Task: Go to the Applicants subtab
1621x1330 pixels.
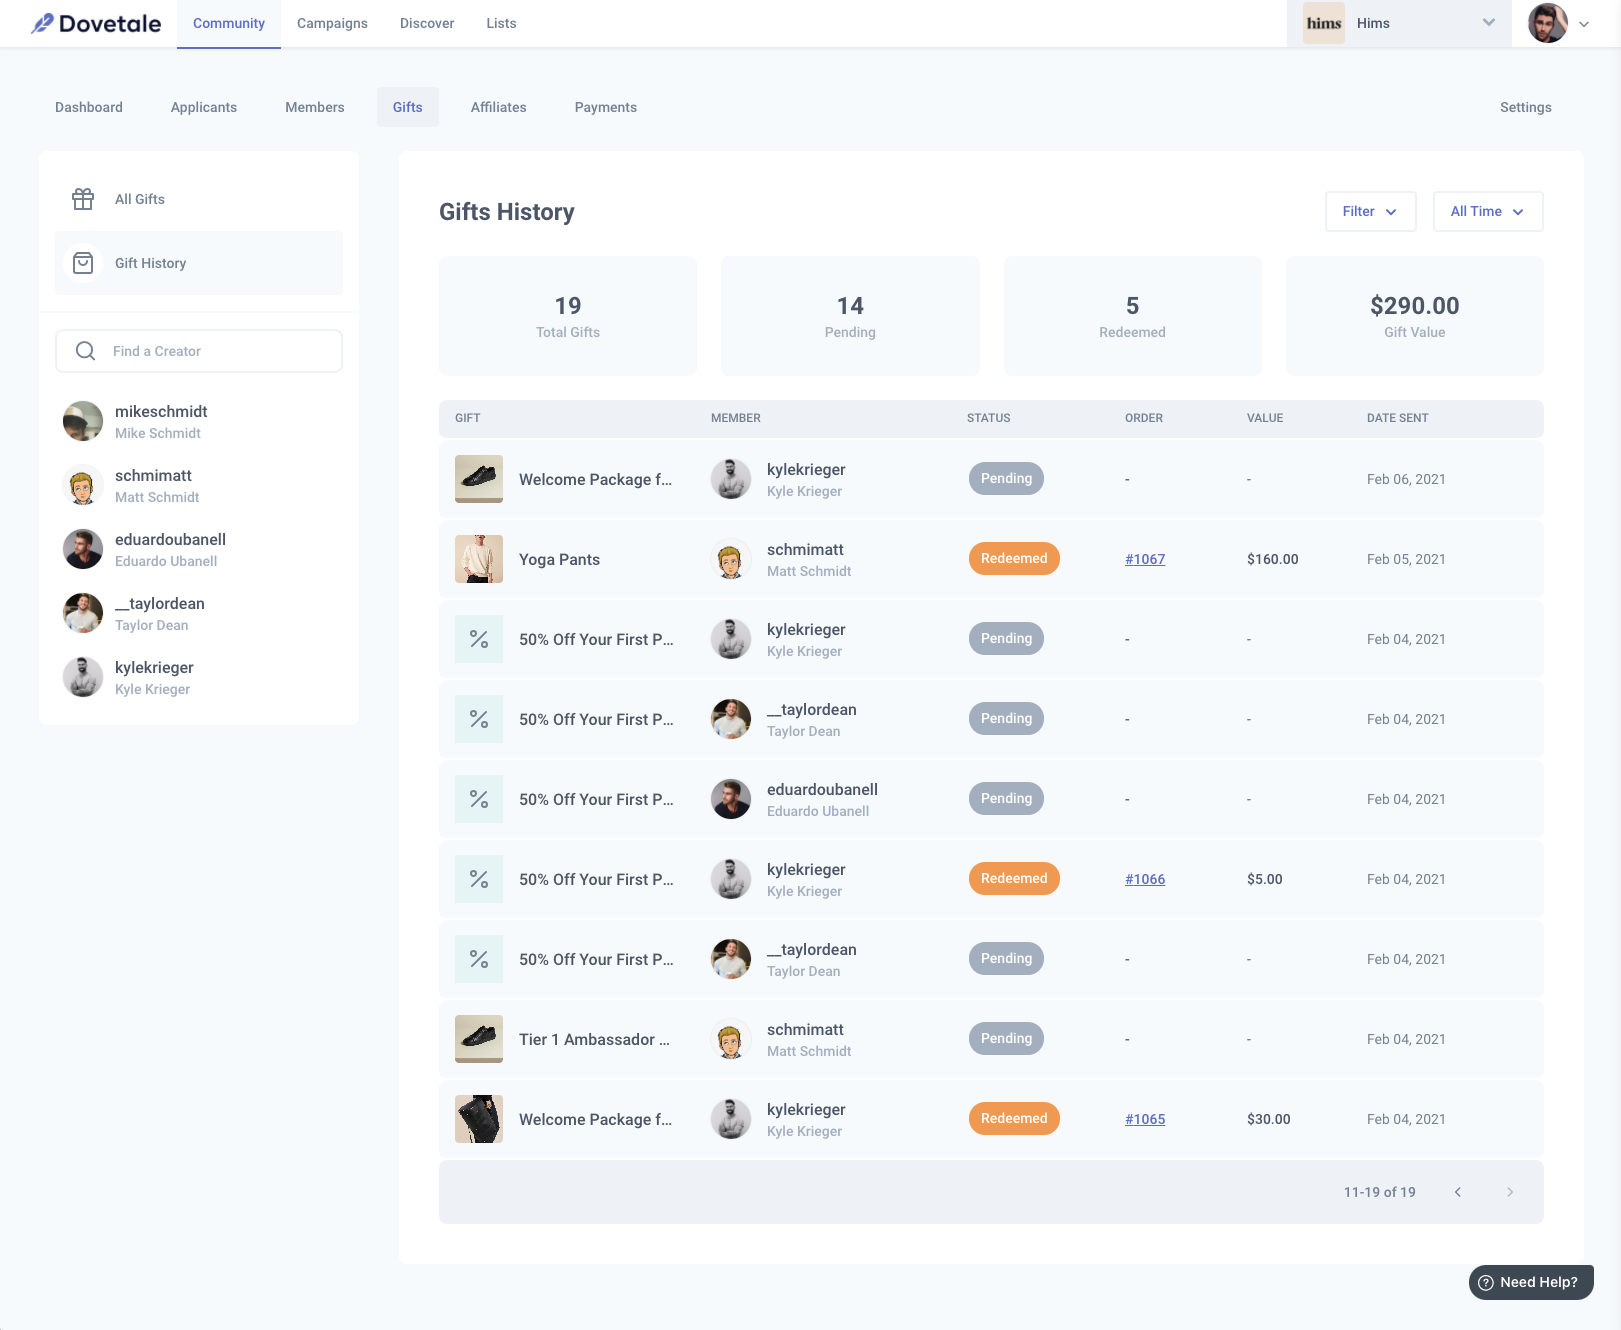Action: (x=204, y=107)
